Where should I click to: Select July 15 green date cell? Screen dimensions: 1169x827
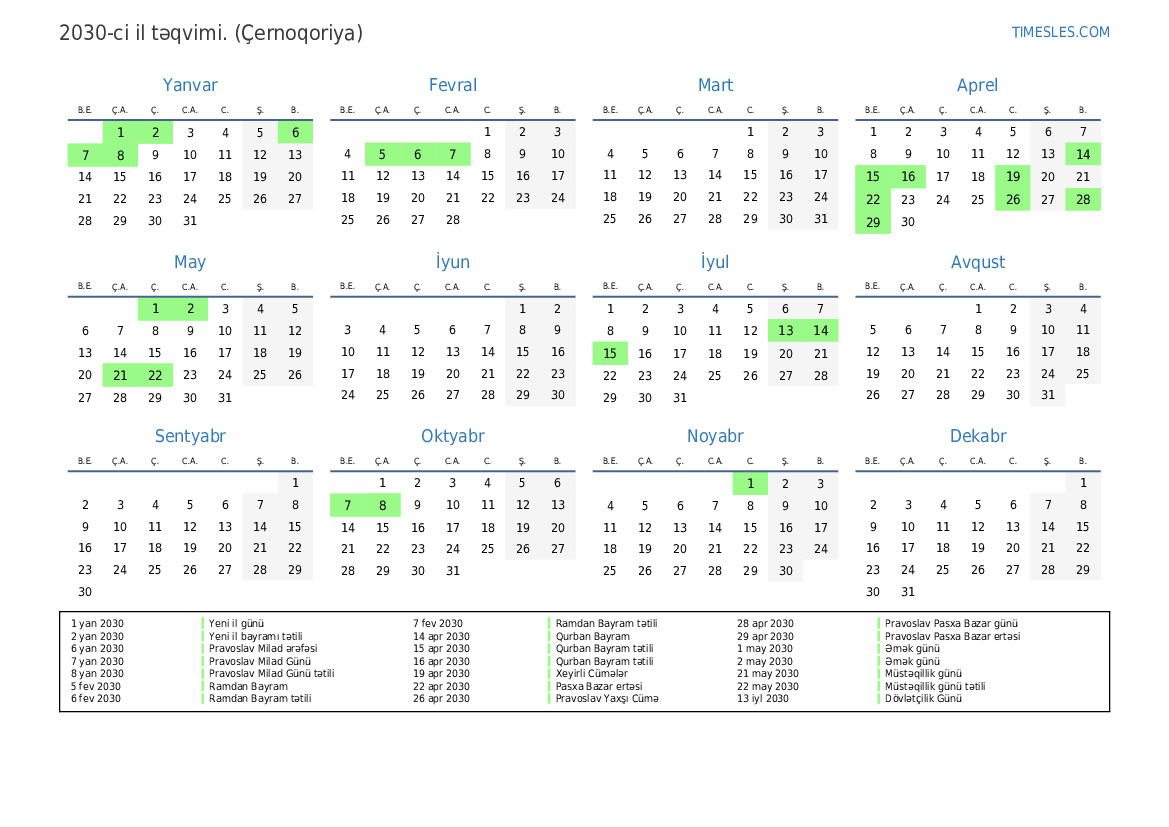(610, 353)
